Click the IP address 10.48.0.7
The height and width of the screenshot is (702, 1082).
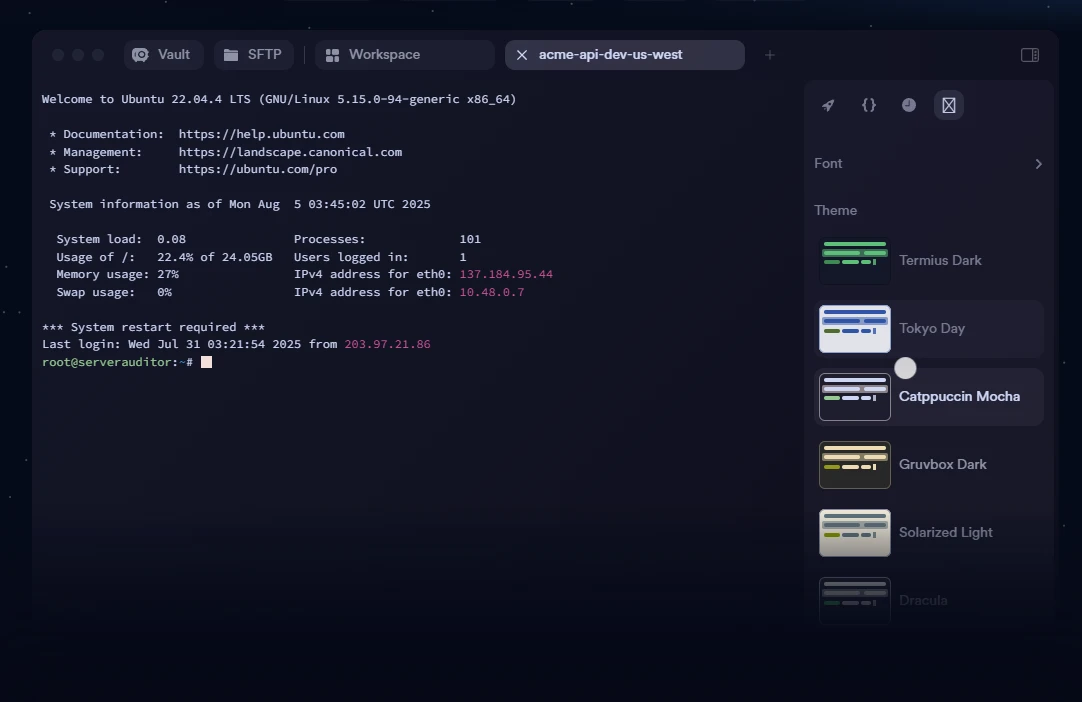point(492,292)
